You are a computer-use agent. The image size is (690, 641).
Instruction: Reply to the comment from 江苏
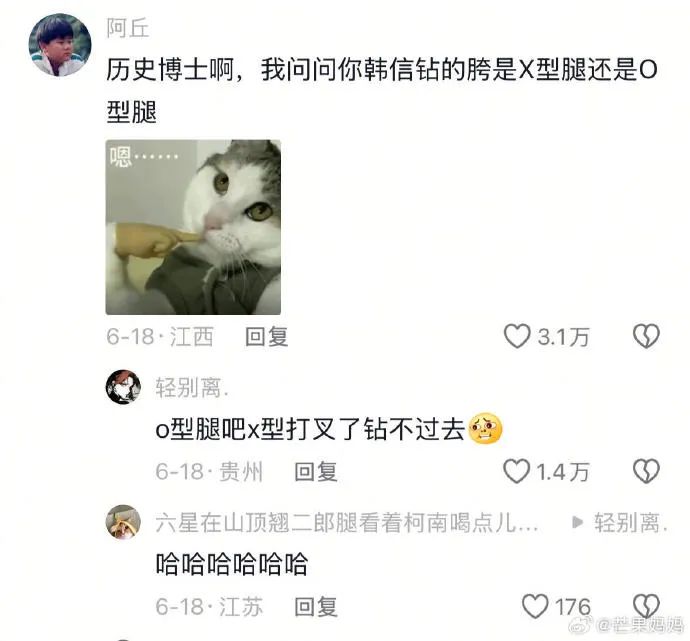tap(316, 607)
